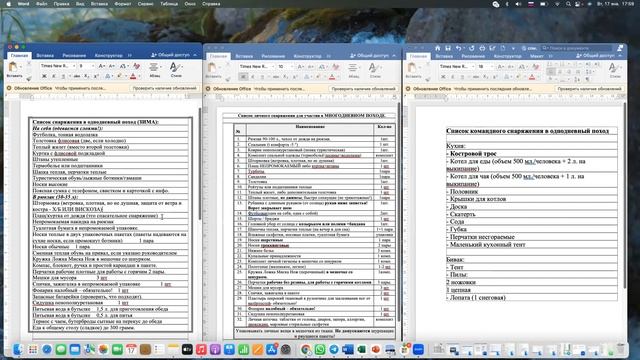Image resolution: width=640 pixels, height=360 pixels.
Task: Toggle superscript in the left Word window
Action: [96, 76]
